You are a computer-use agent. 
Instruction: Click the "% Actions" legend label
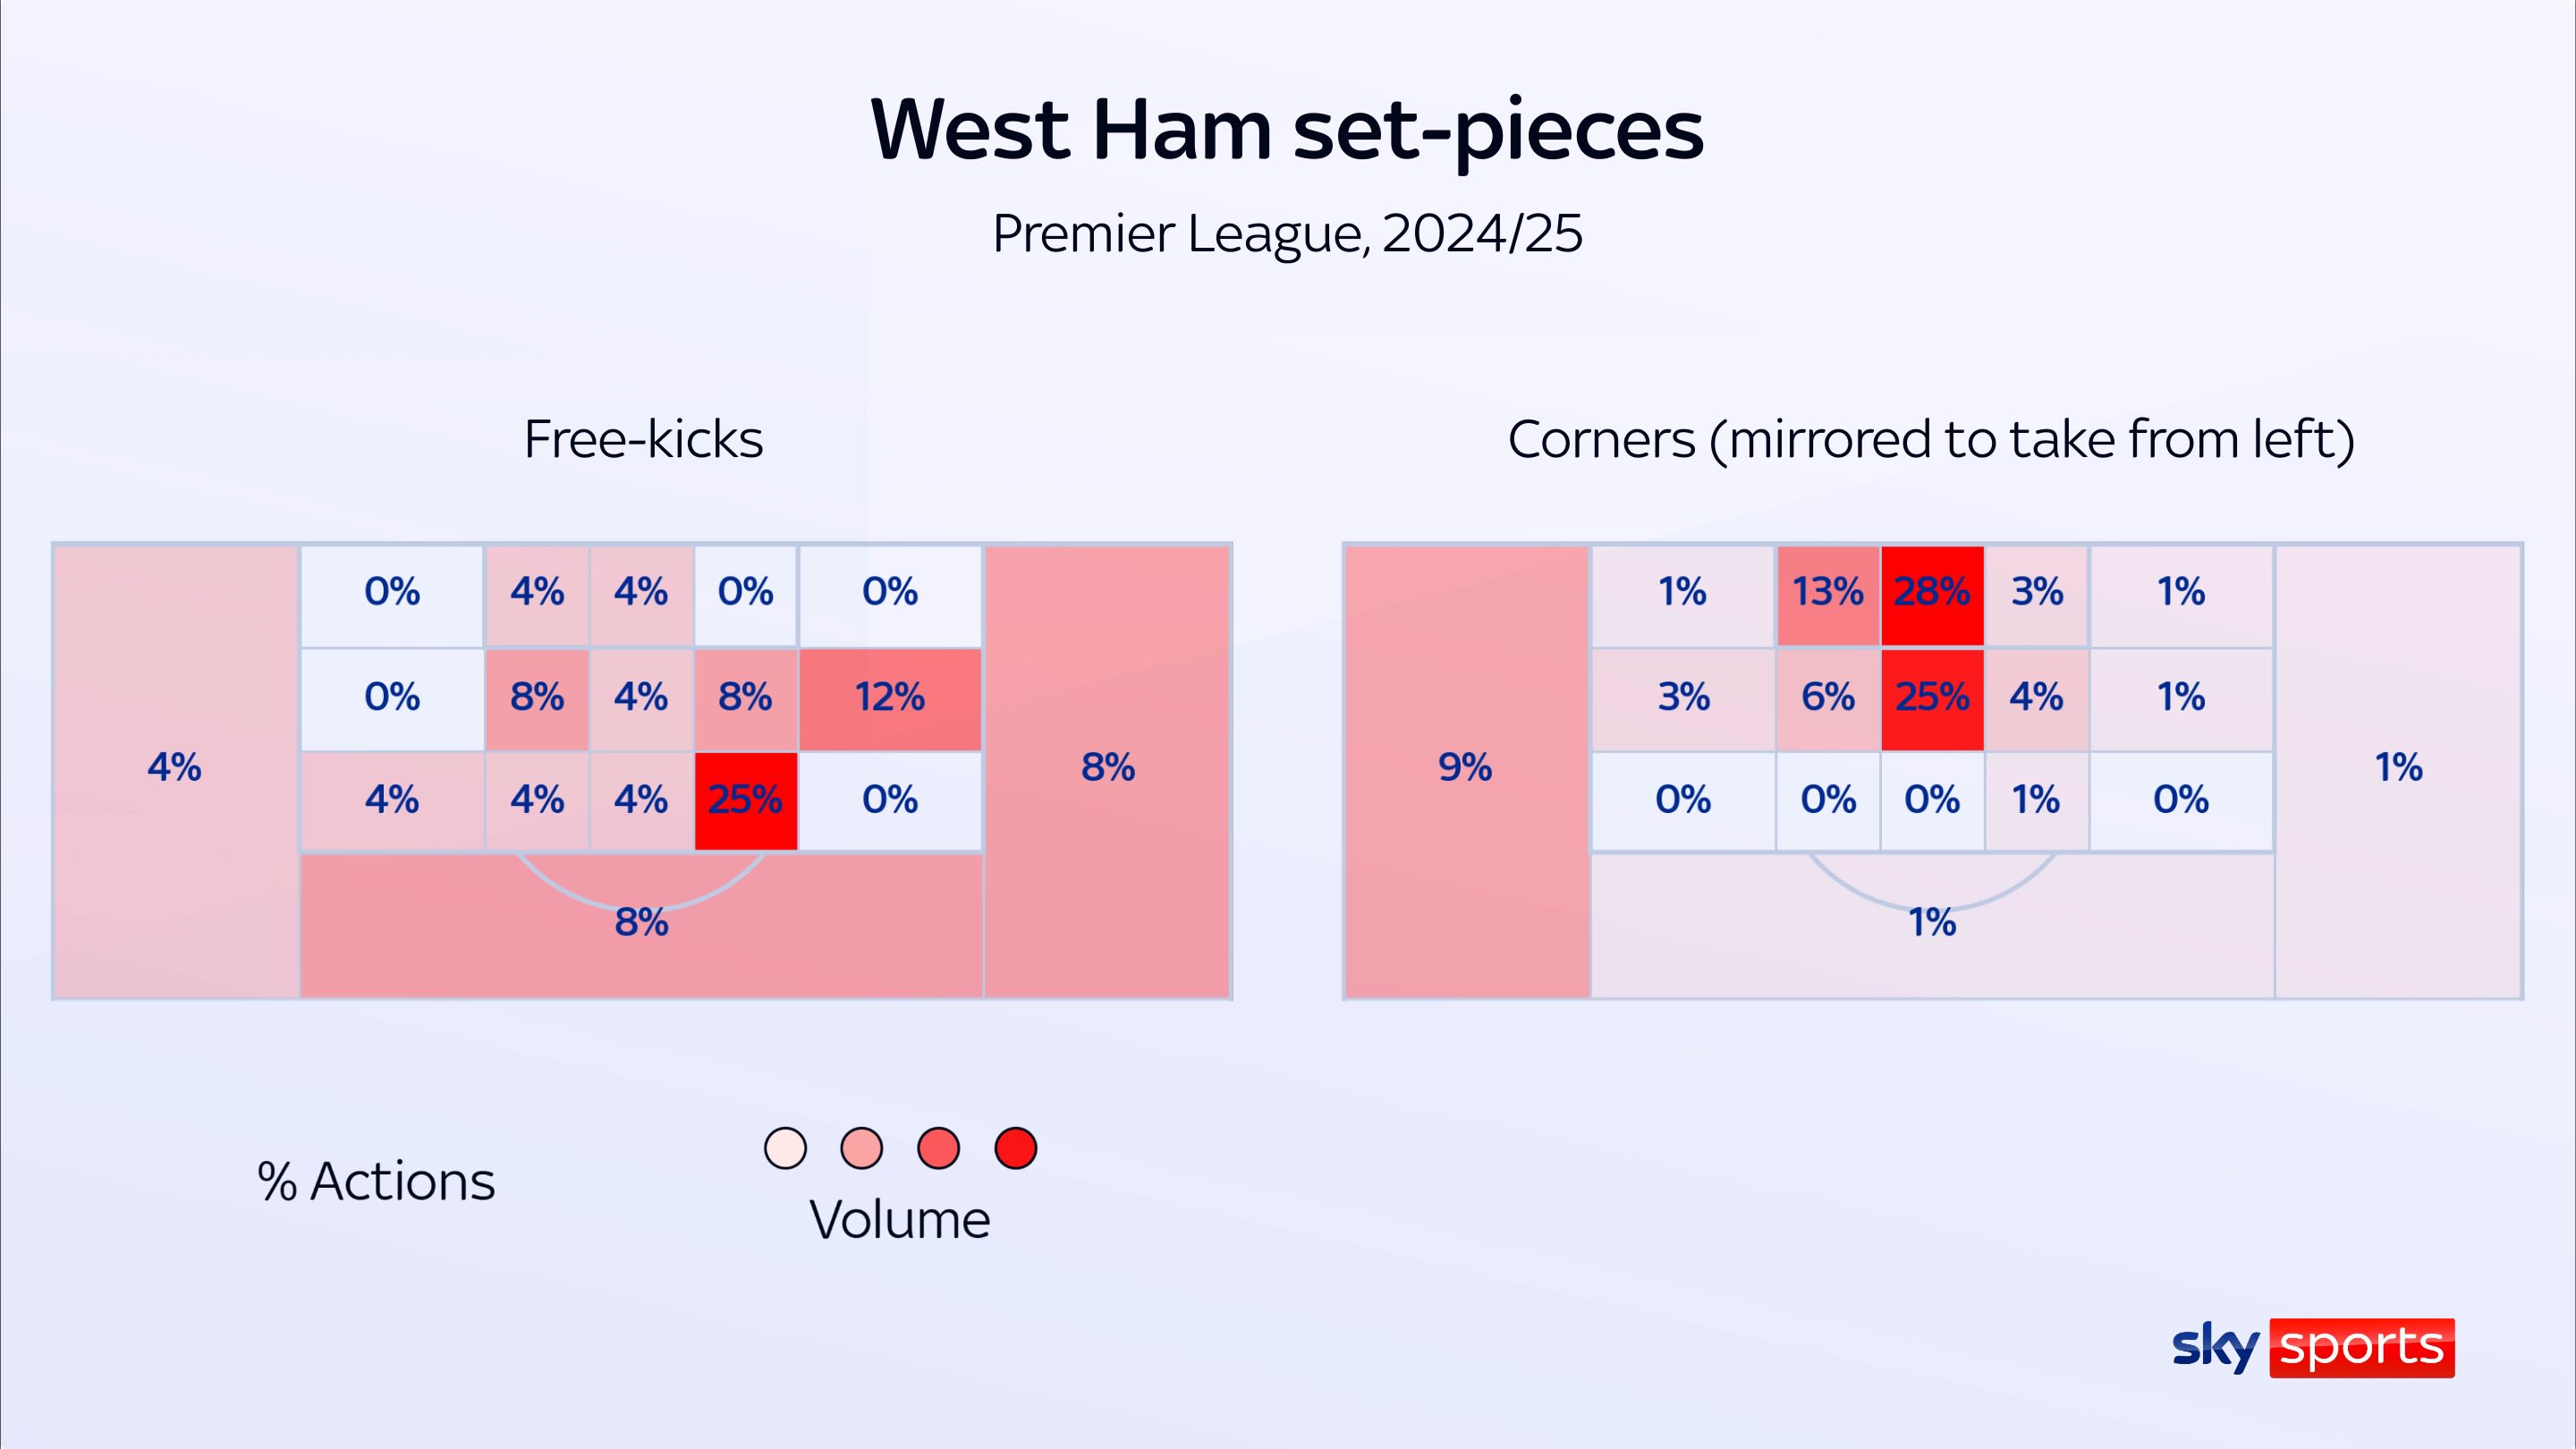pos(376,1182)
